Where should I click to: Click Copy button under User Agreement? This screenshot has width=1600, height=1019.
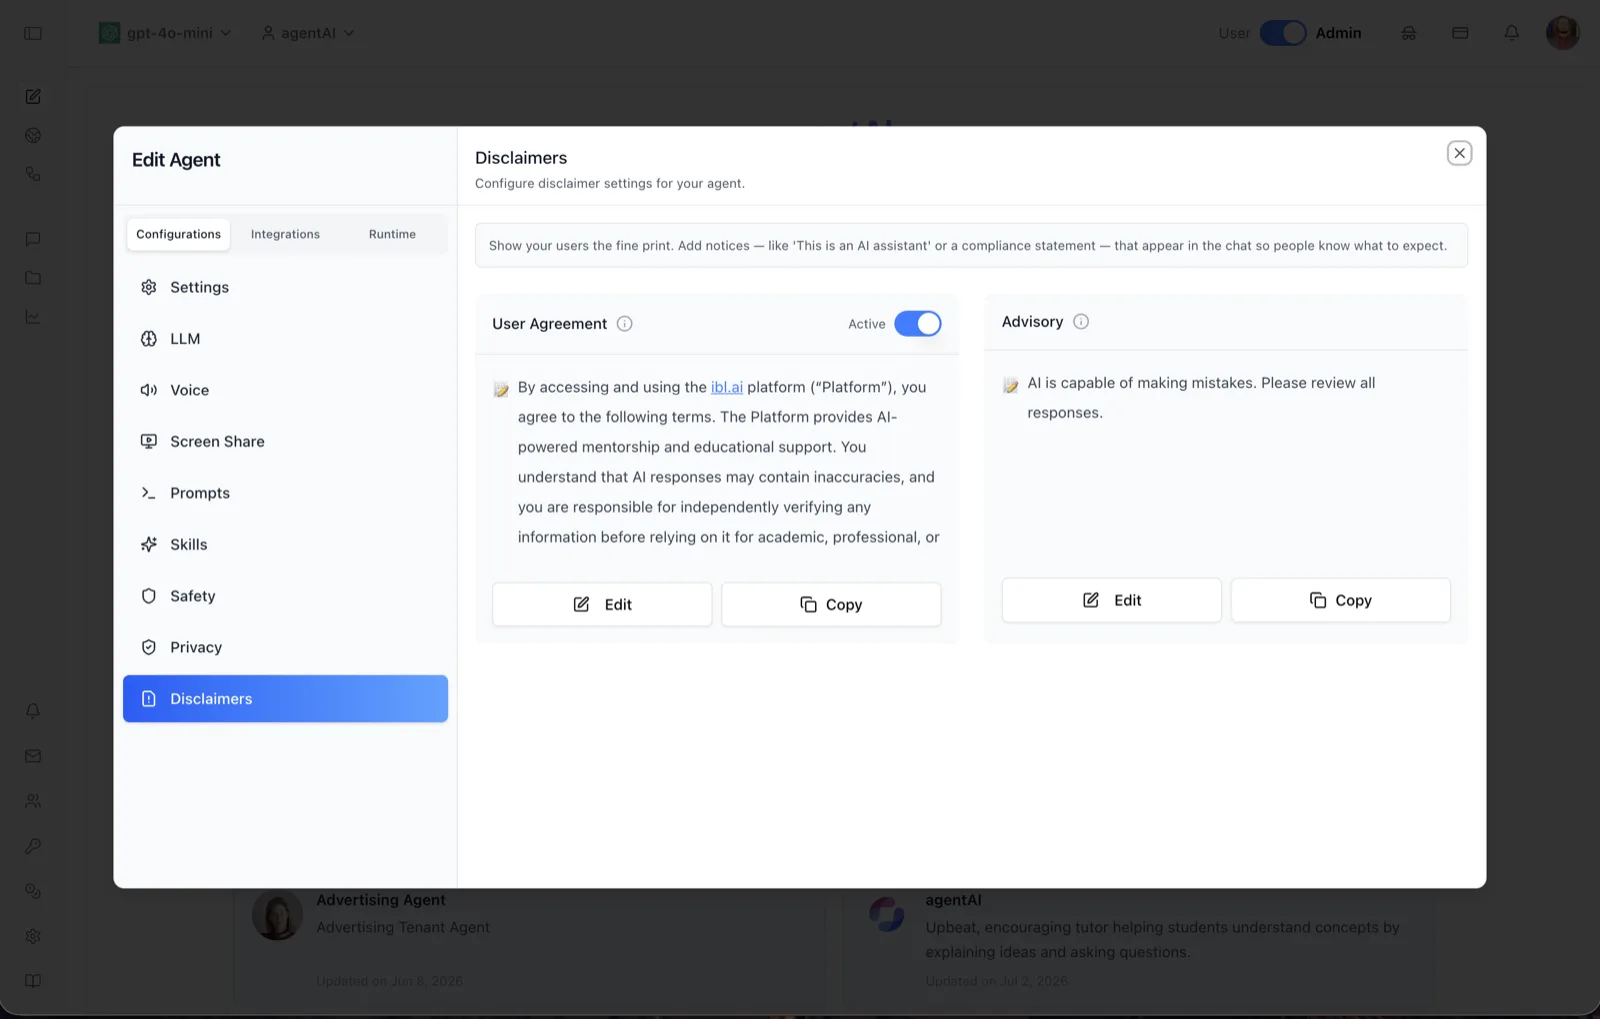pyautogui.click(x=831, y=605)
